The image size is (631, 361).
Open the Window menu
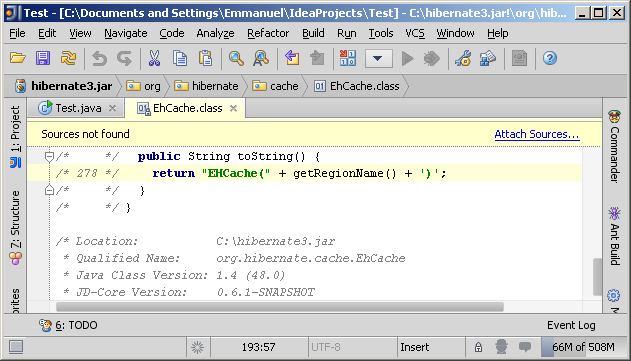pyautogui.click(x=455, y=33)
